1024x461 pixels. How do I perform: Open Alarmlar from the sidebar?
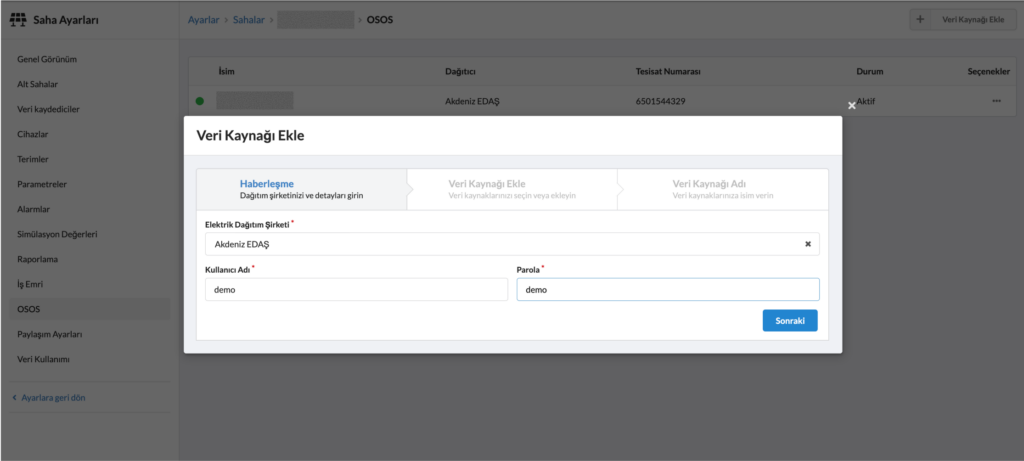[34, 209]
